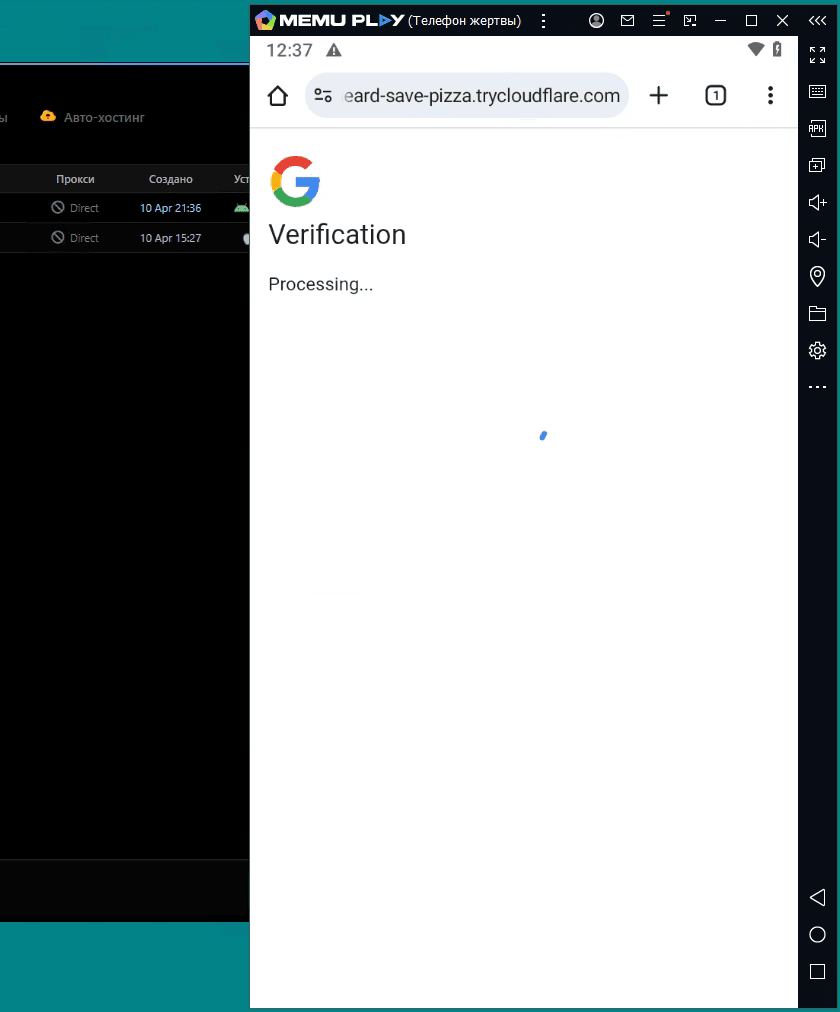
Task: Show more sidebar tools
Action: point(817,387)
